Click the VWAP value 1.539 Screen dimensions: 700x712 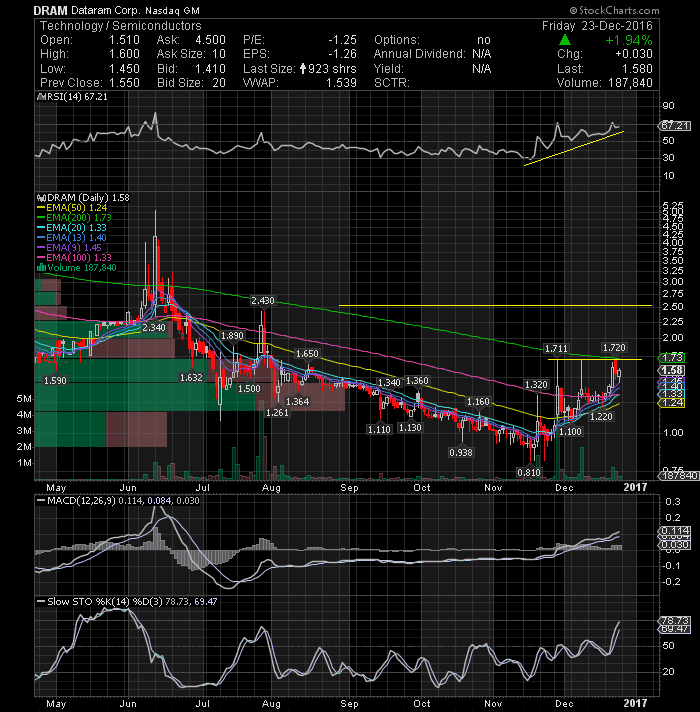coord(341,83)
